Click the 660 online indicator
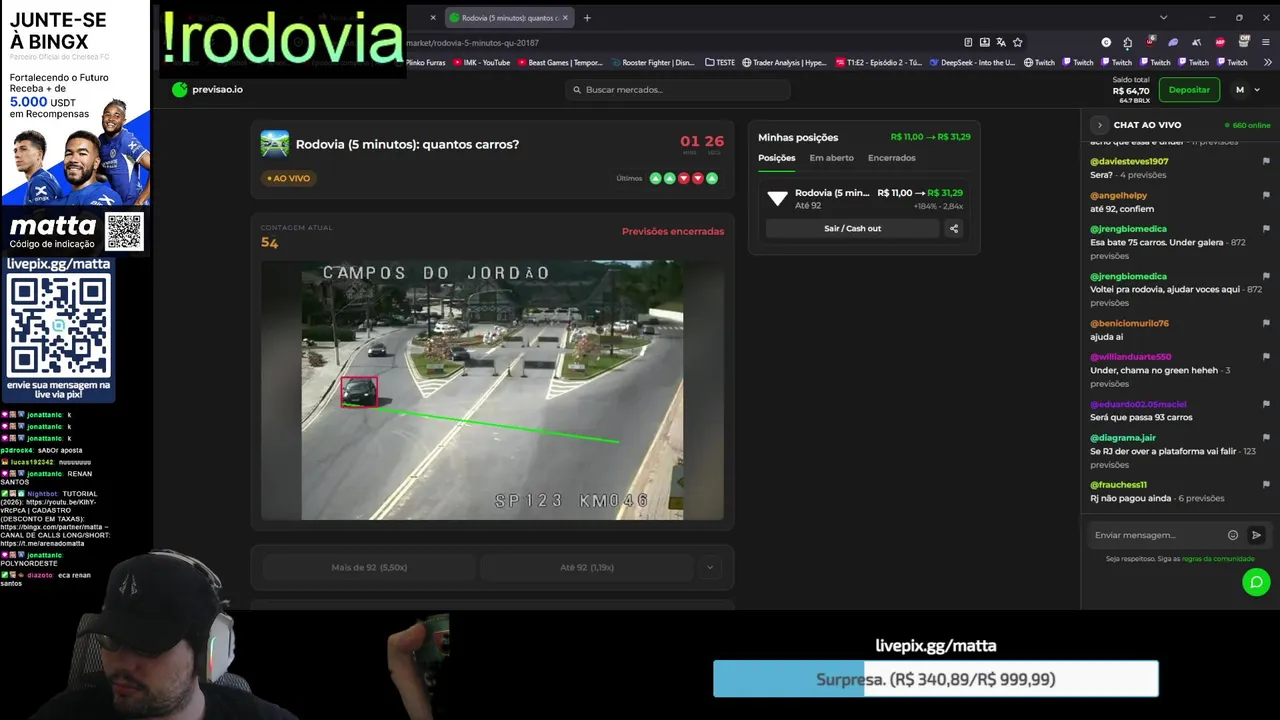Screen dimensions: 1280x720 click(x=1247, y=125)
